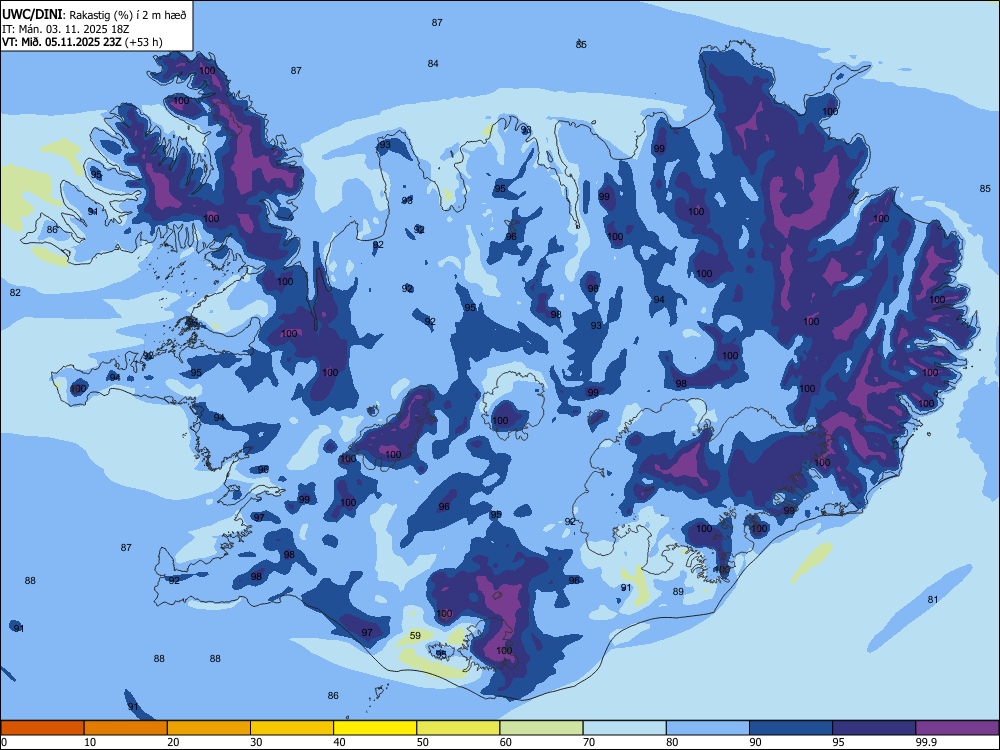Click the '80' legend tick label
This screenshot has width=1000, height=750.
click(x=672, y=742)
